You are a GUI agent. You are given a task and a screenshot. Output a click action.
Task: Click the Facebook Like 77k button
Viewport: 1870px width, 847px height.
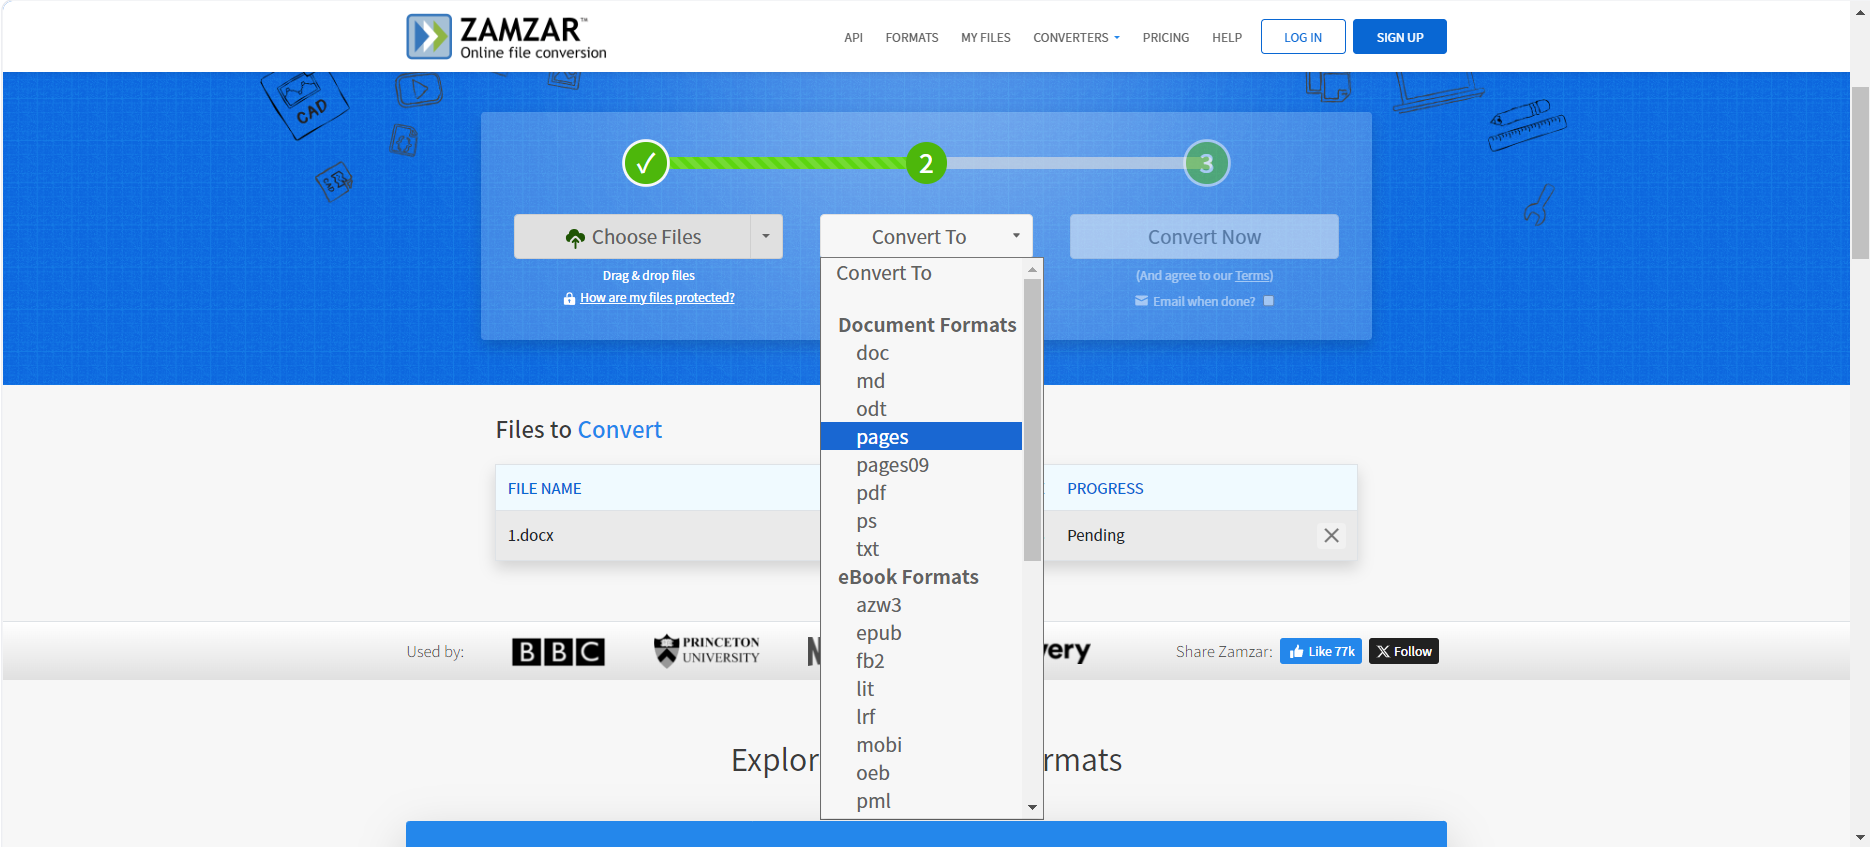(1320, 652)
